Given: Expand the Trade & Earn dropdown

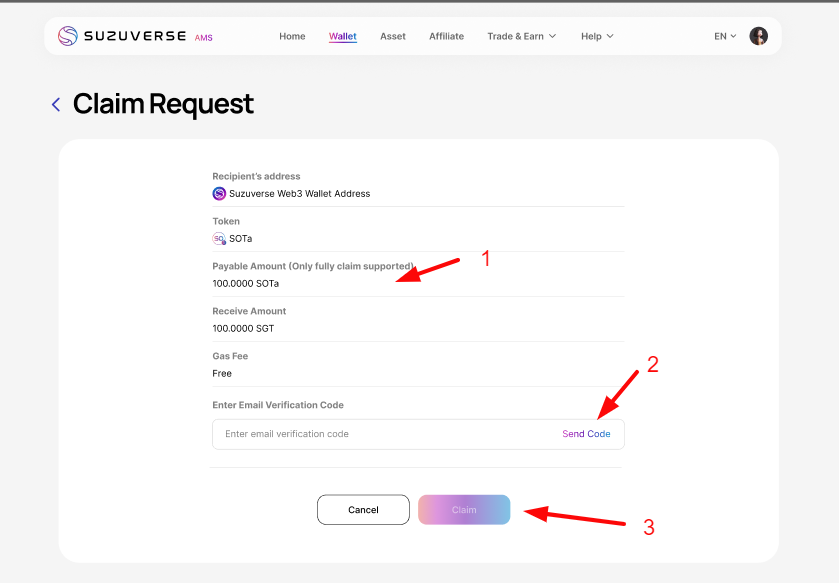Looking at the screenshot, I should tap(521, 36).
